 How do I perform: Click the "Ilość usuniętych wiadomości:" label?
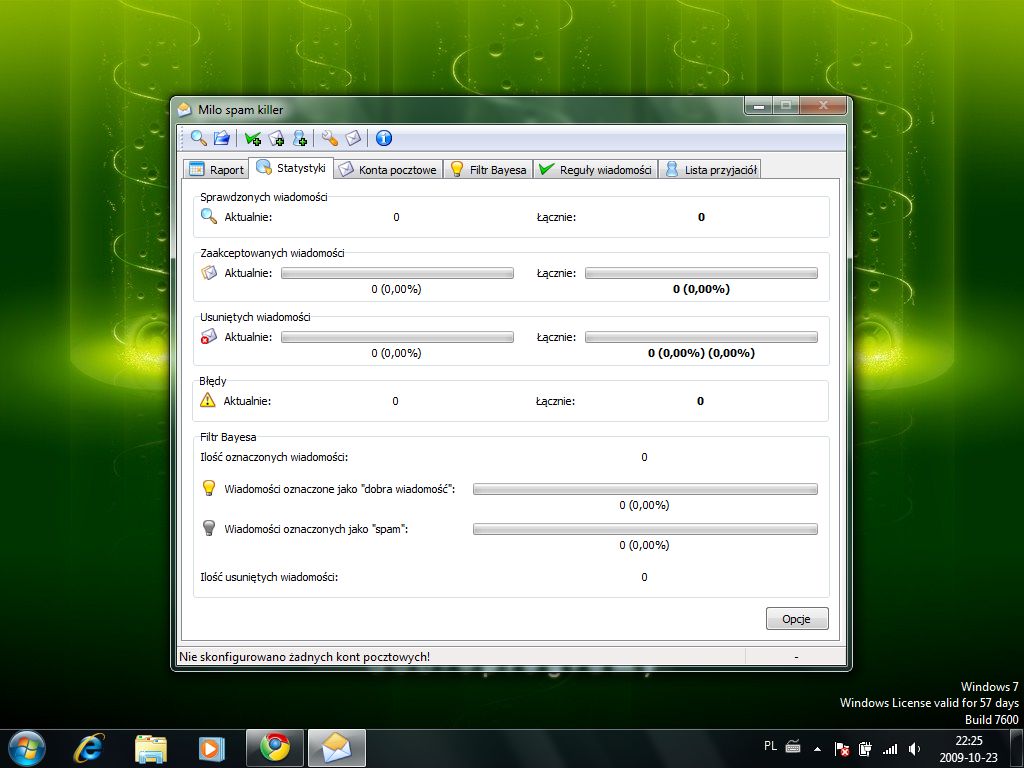[x=269, y=577]
